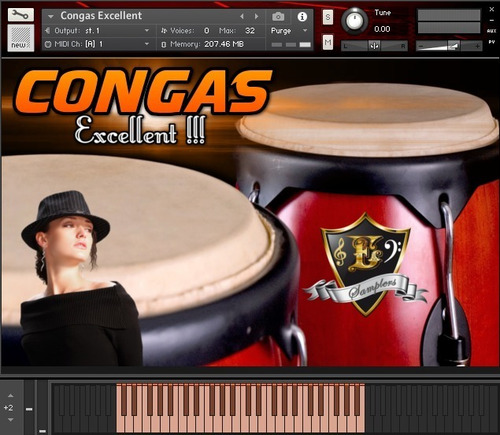Click the pitch bend wheel strip
This screenshot has width=500, height=435.
coord(29,407)
